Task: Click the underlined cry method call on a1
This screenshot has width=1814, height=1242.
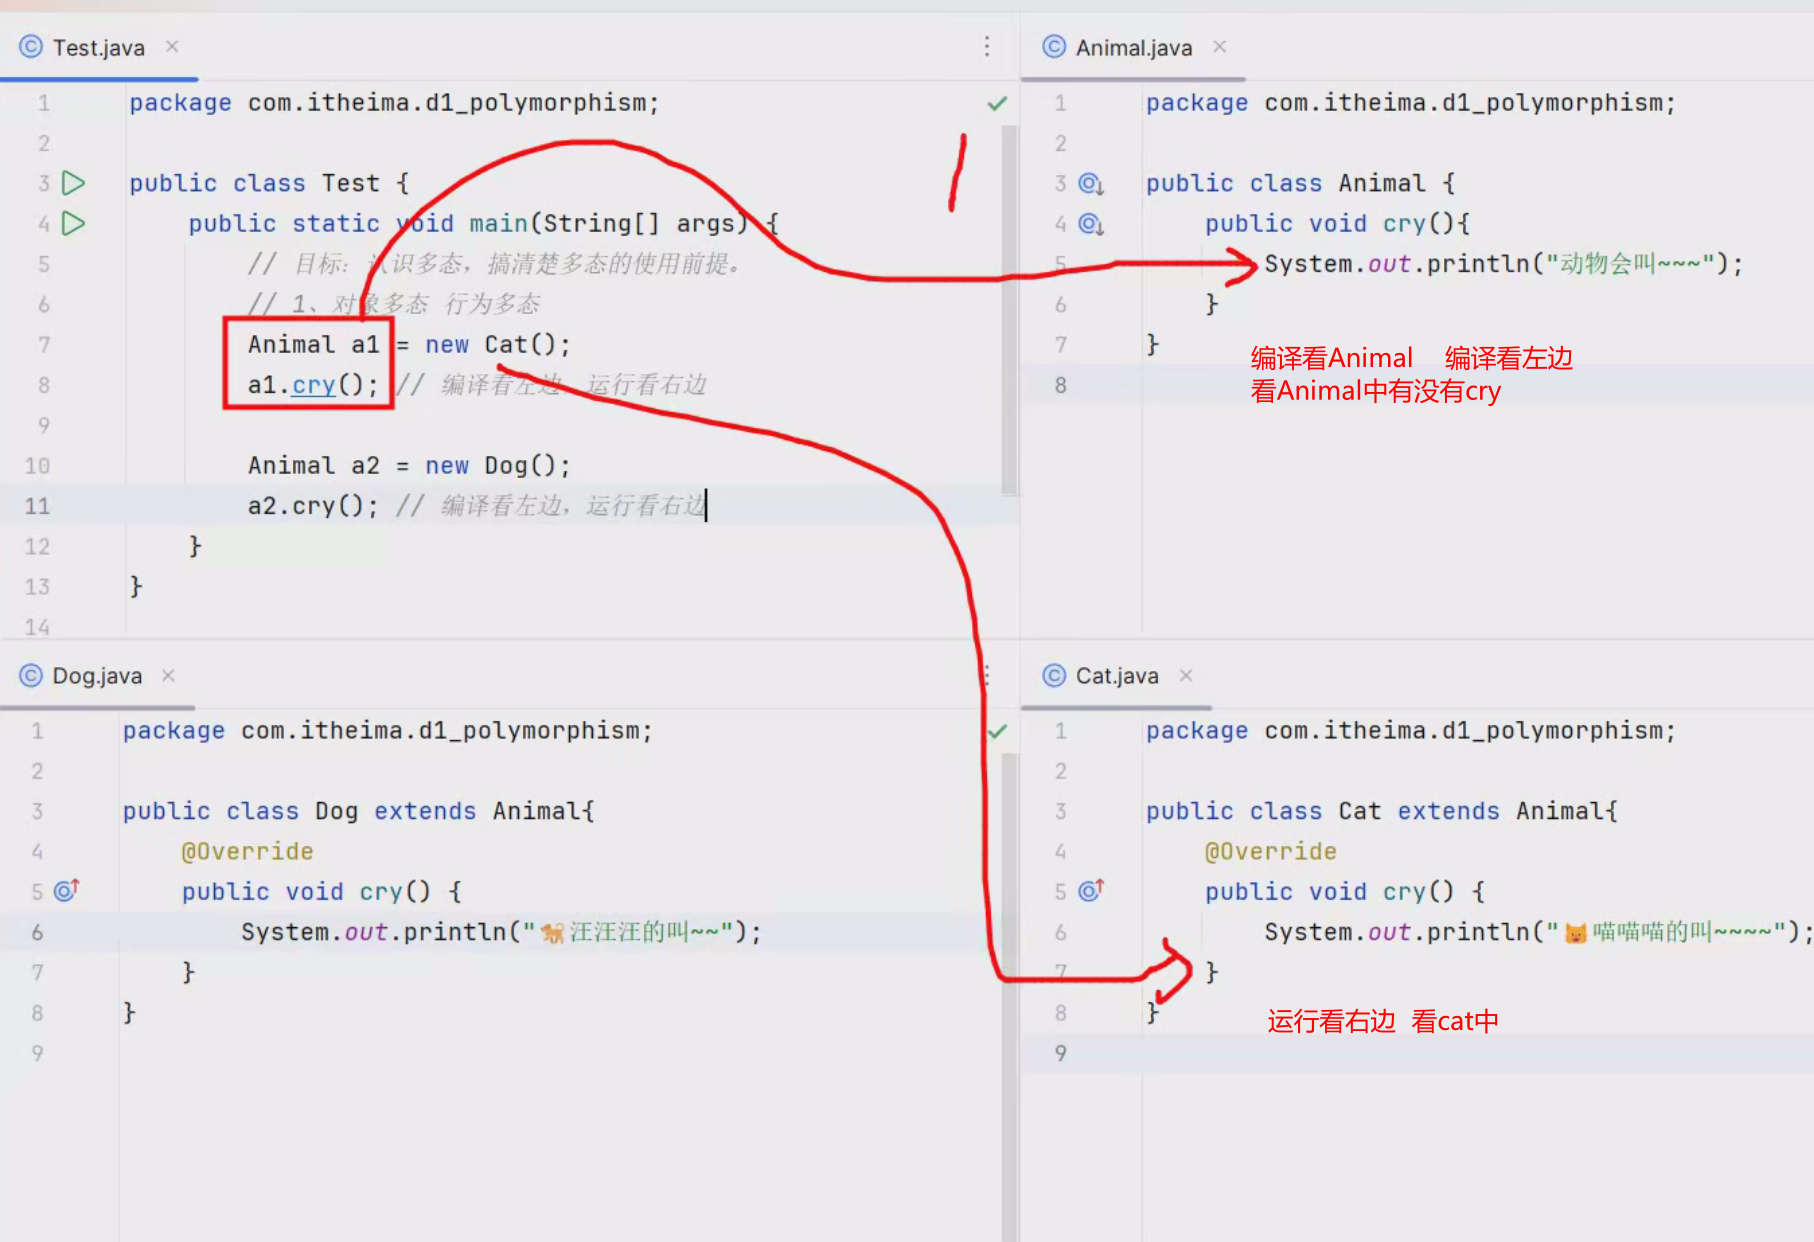Action: pos(313,385)
